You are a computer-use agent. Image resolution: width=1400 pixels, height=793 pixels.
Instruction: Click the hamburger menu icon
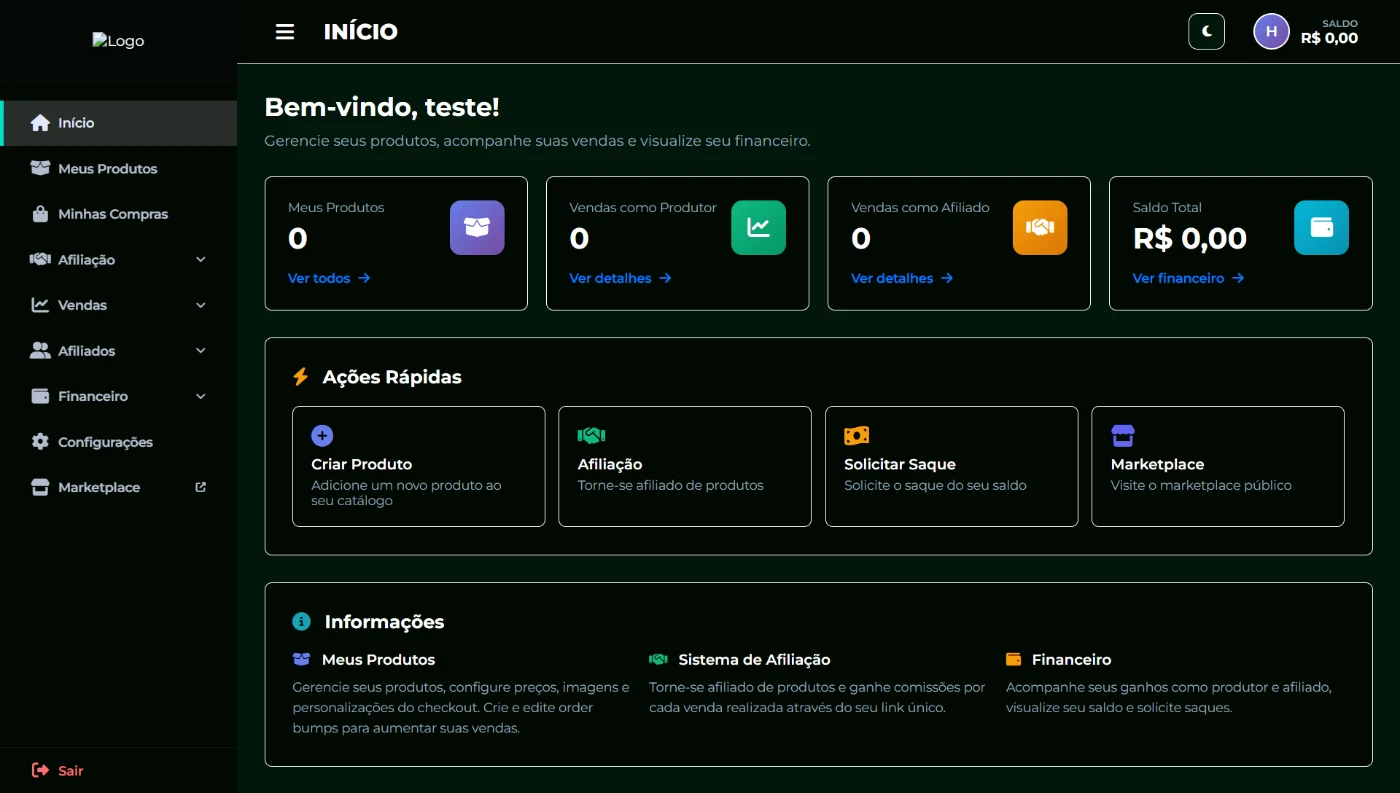coord(285,32)
